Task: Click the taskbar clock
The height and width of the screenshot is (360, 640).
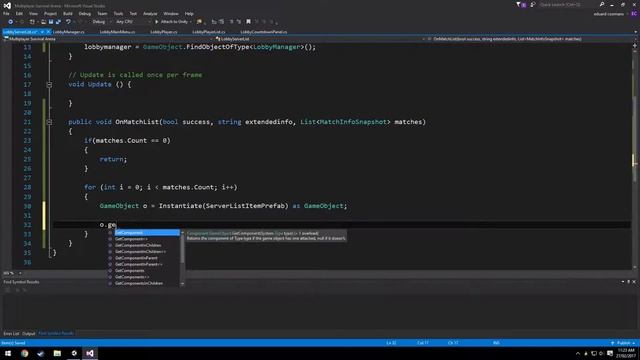Action: [626, 353]
